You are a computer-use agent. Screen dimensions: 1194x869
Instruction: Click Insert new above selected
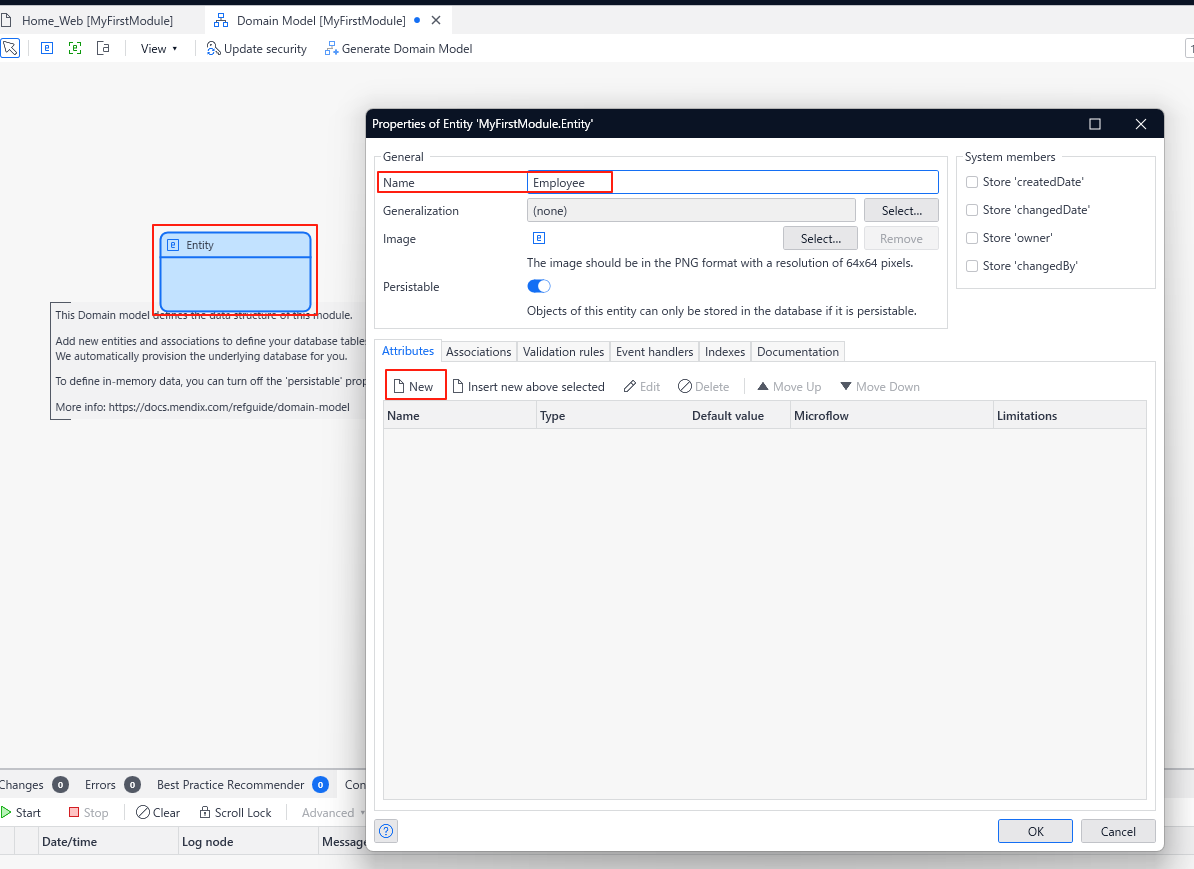[528, 387]
